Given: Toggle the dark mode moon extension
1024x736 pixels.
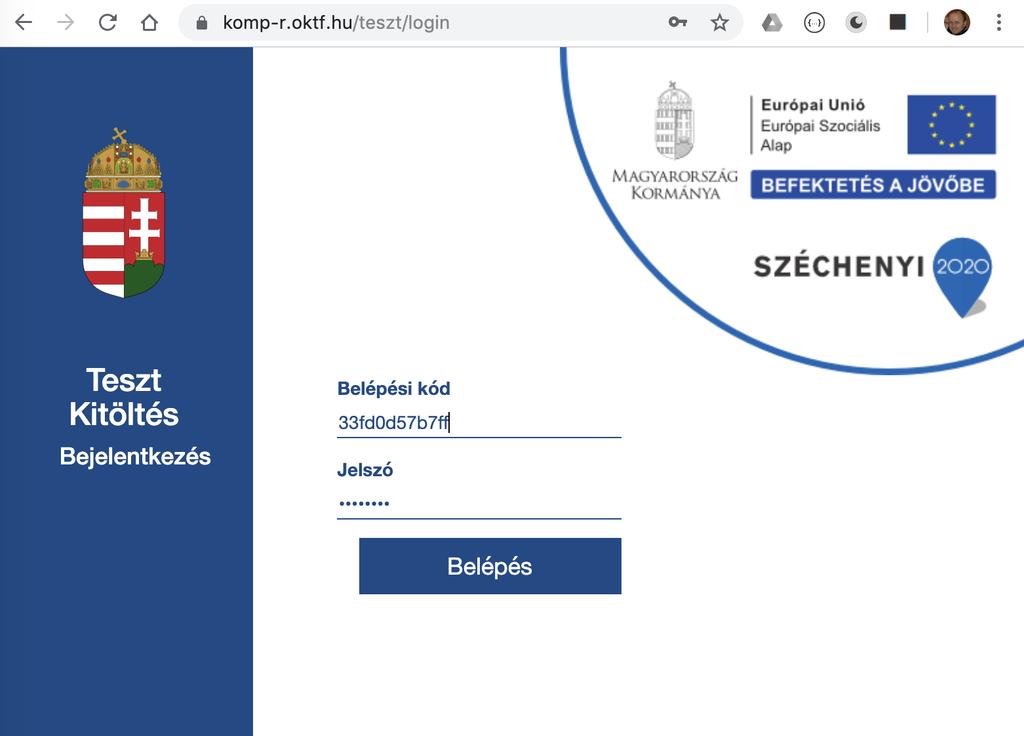Looking at the screenshot, I should pyautogui.click(x=856, y=23).
